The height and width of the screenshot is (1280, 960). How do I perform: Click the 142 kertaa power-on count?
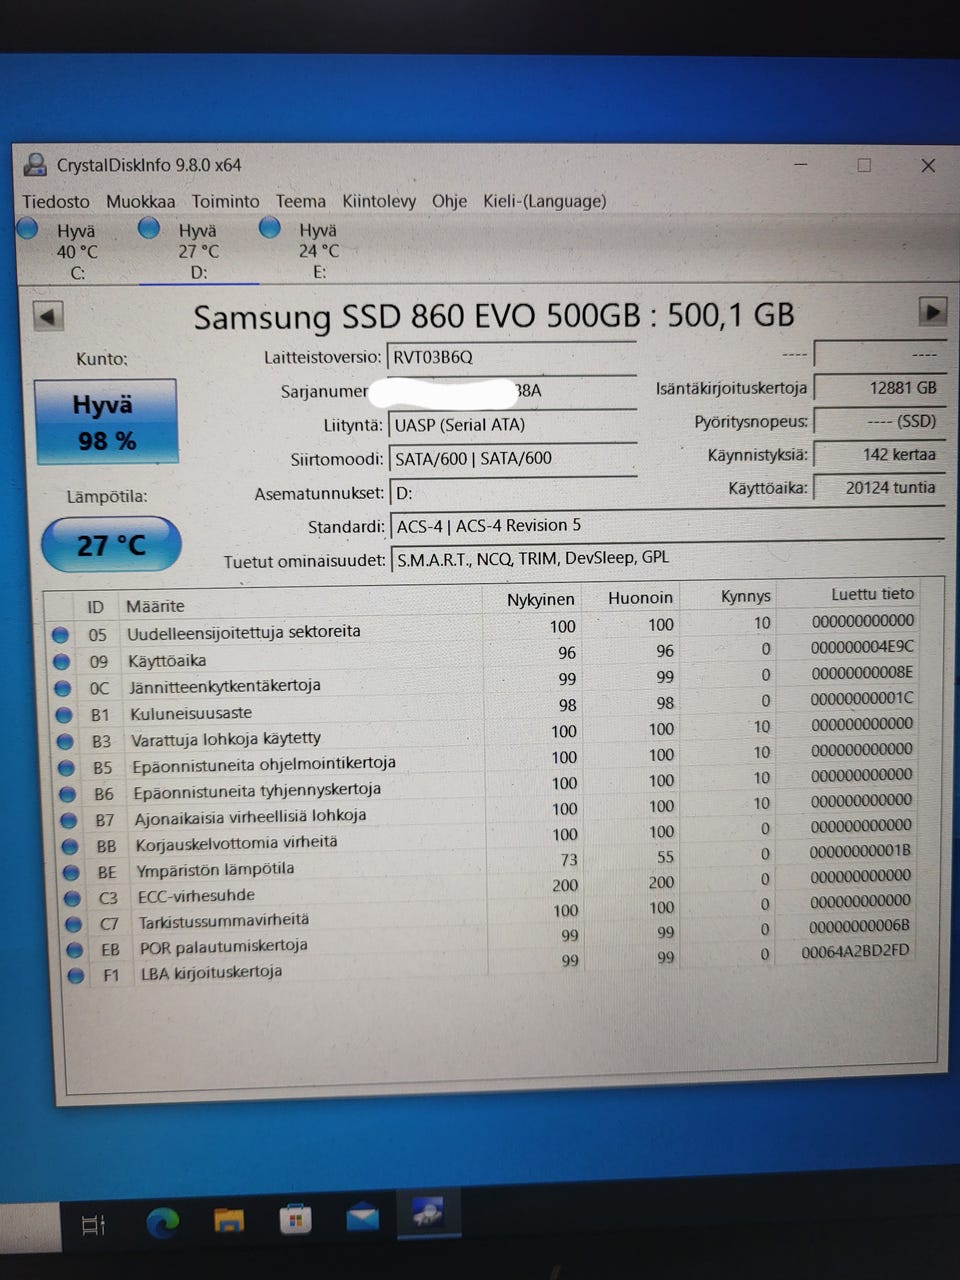tap(879, 454)
